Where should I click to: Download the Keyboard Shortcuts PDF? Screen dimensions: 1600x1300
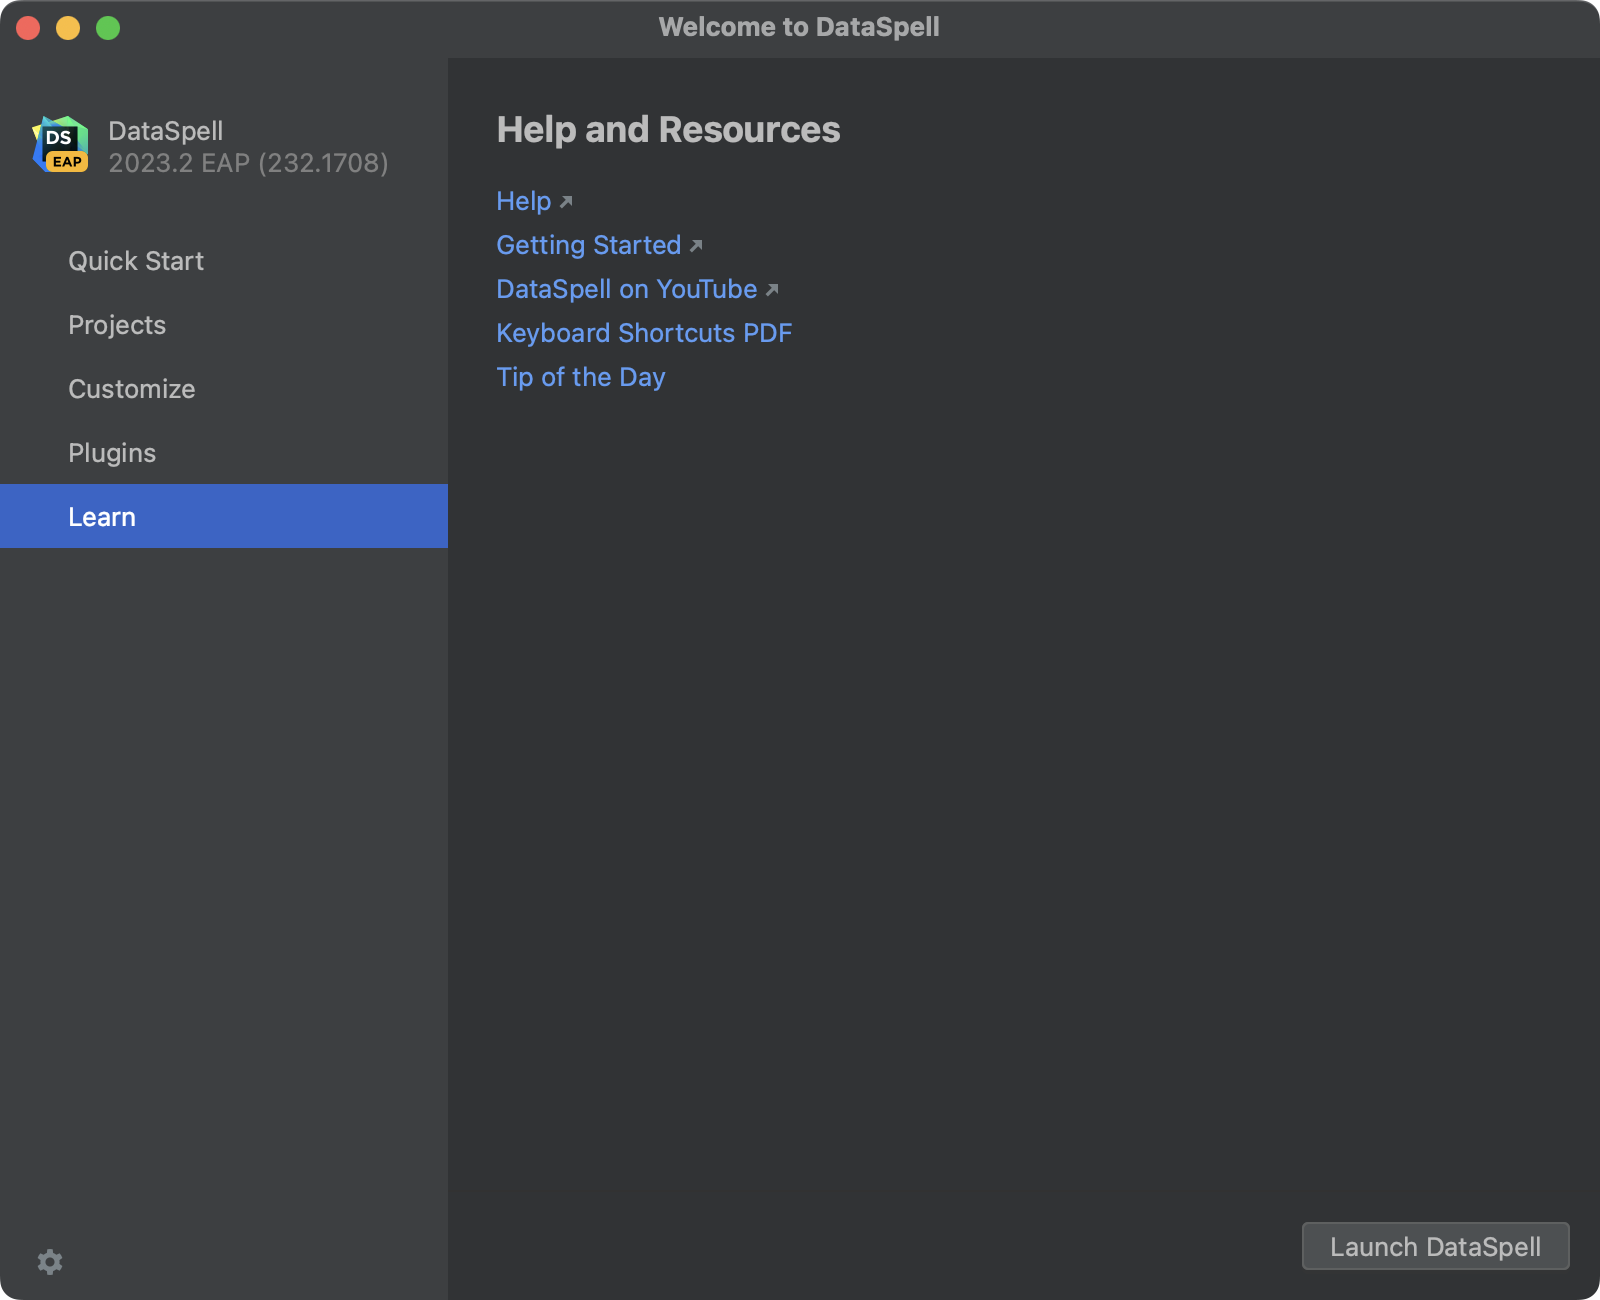[644, 333]
